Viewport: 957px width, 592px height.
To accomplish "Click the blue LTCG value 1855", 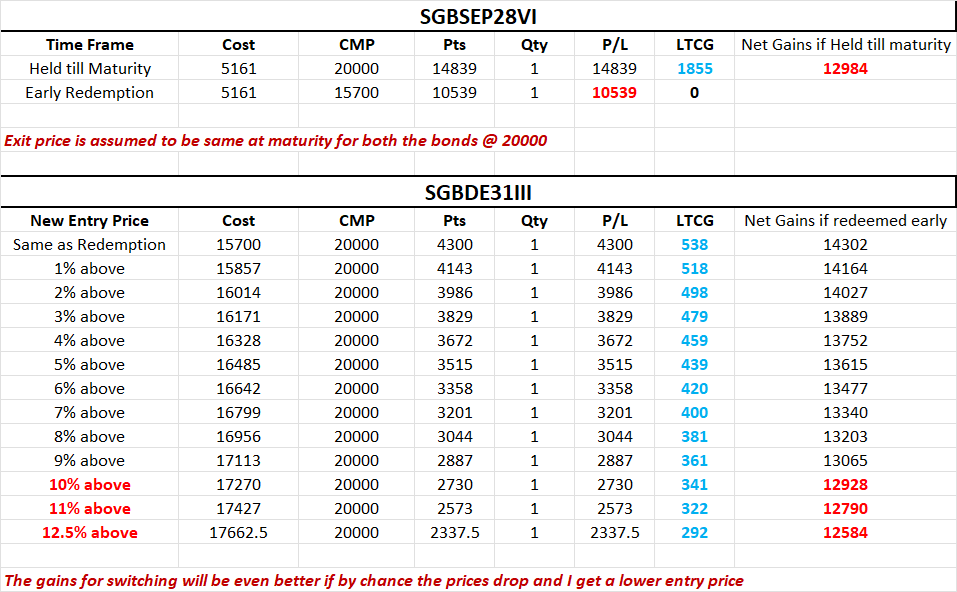I will [693, 69].
